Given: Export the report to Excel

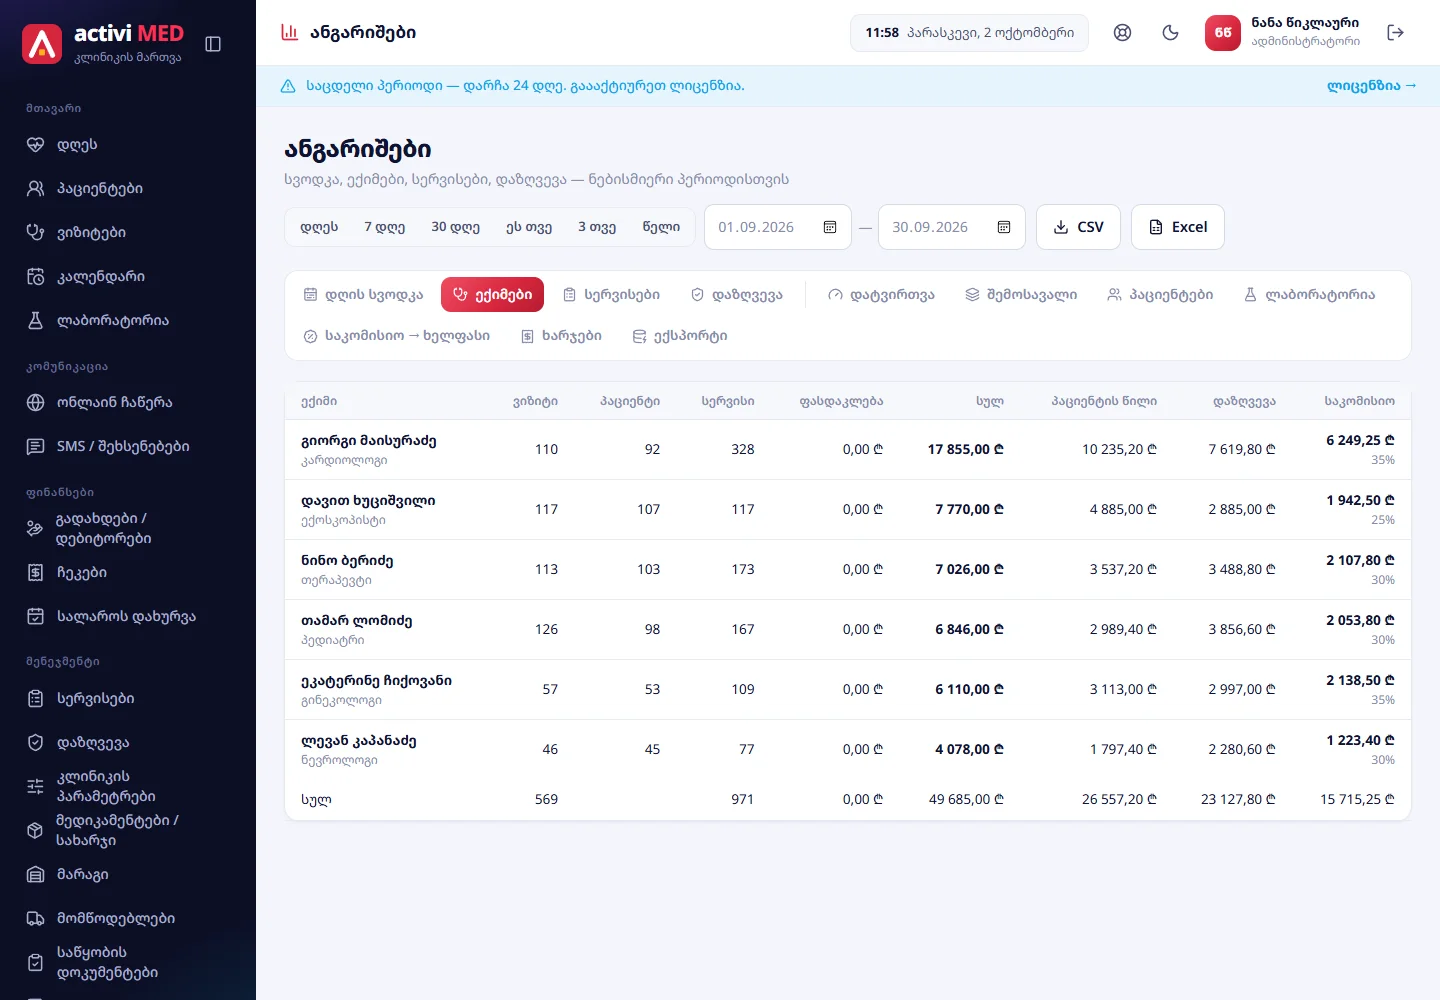Looking at the screenshot, I should [1178, 227].
